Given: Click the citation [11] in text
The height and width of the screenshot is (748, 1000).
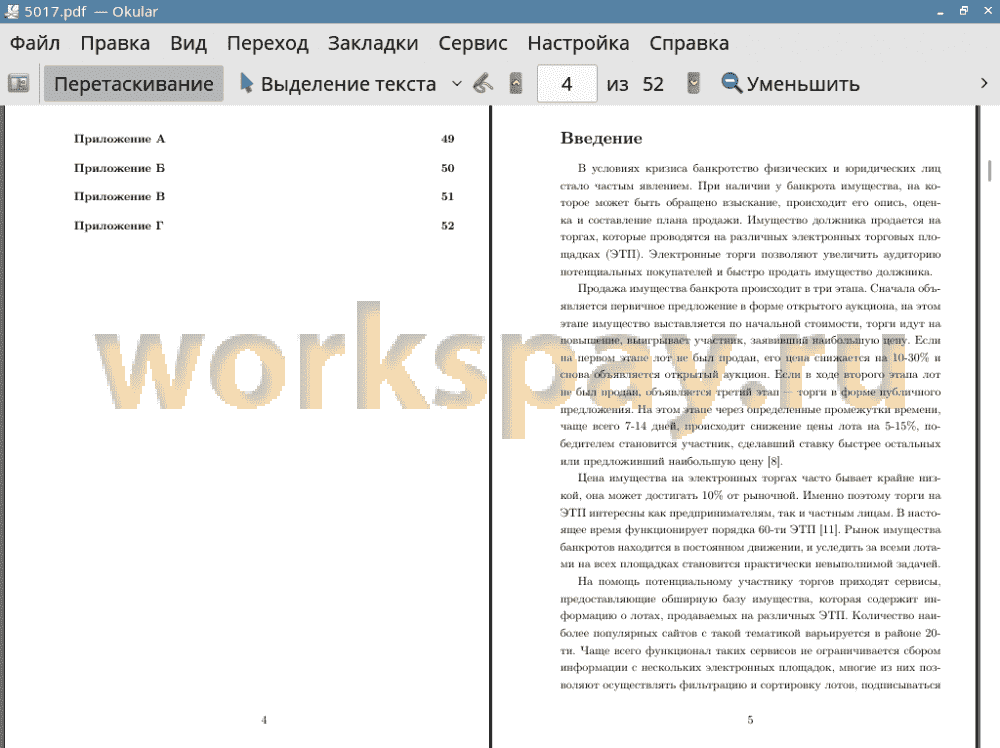Looking at the screenshot, I should click(828, 530).
